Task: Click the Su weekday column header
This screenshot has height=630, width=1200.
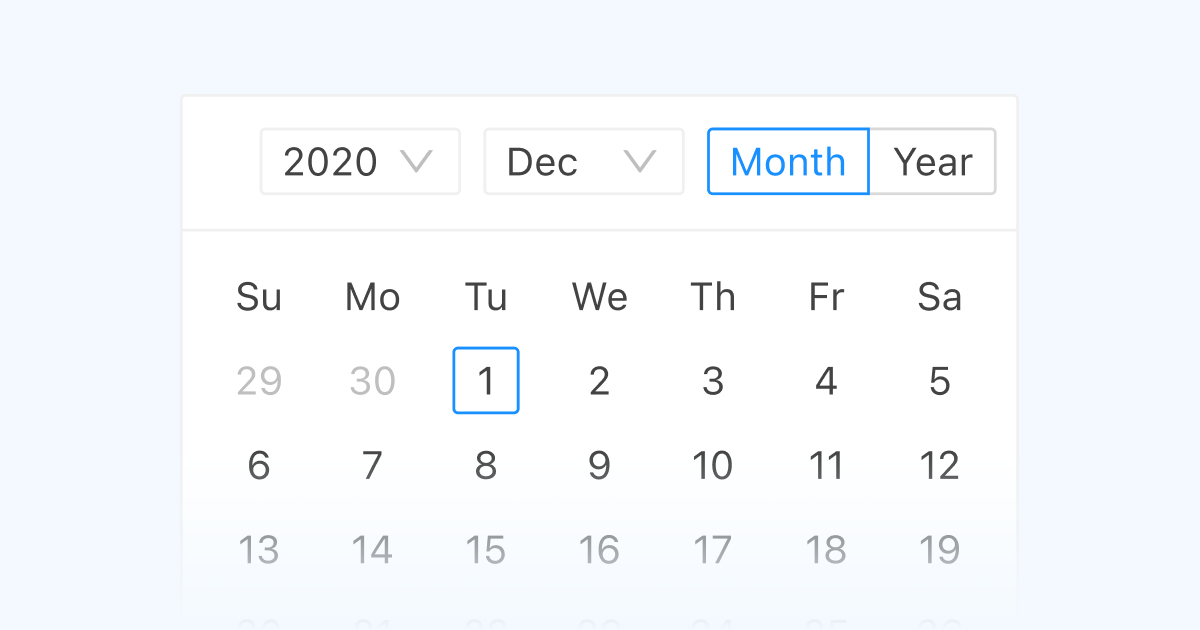Action: [x=259, y=296]
